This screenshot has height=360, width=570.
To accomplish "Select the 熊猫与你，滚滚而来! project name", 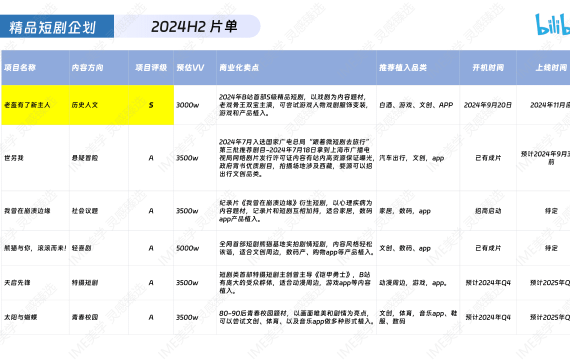I will [35, 248].
